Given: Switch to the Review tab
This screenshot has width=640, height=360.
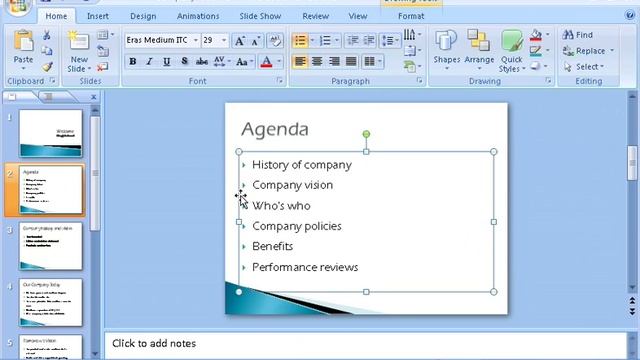Looking at the screenshot, I should [316, 16].
